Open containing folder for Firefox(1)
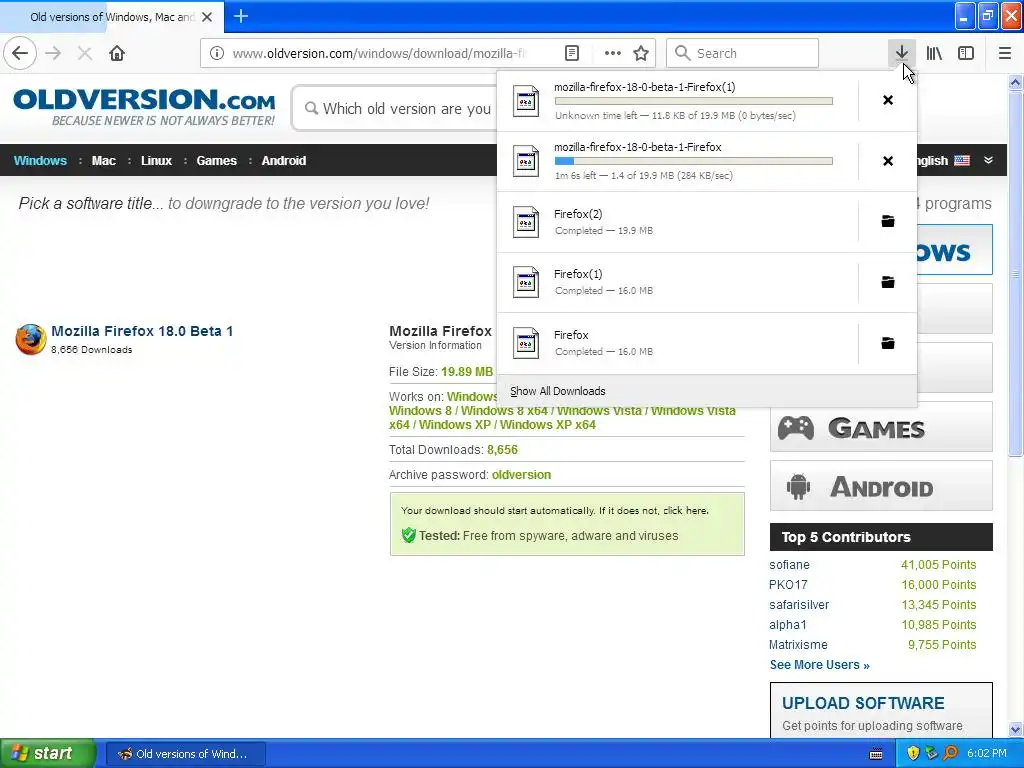 pyautogui.click(x=888, y=282)
